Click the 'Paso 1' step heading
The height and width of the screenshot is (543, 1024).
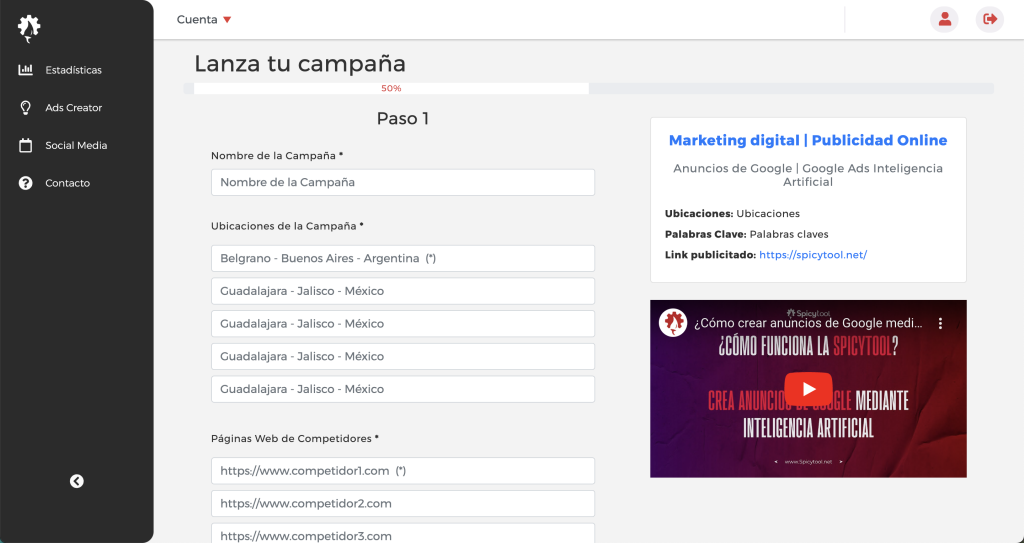pos(403,118)
